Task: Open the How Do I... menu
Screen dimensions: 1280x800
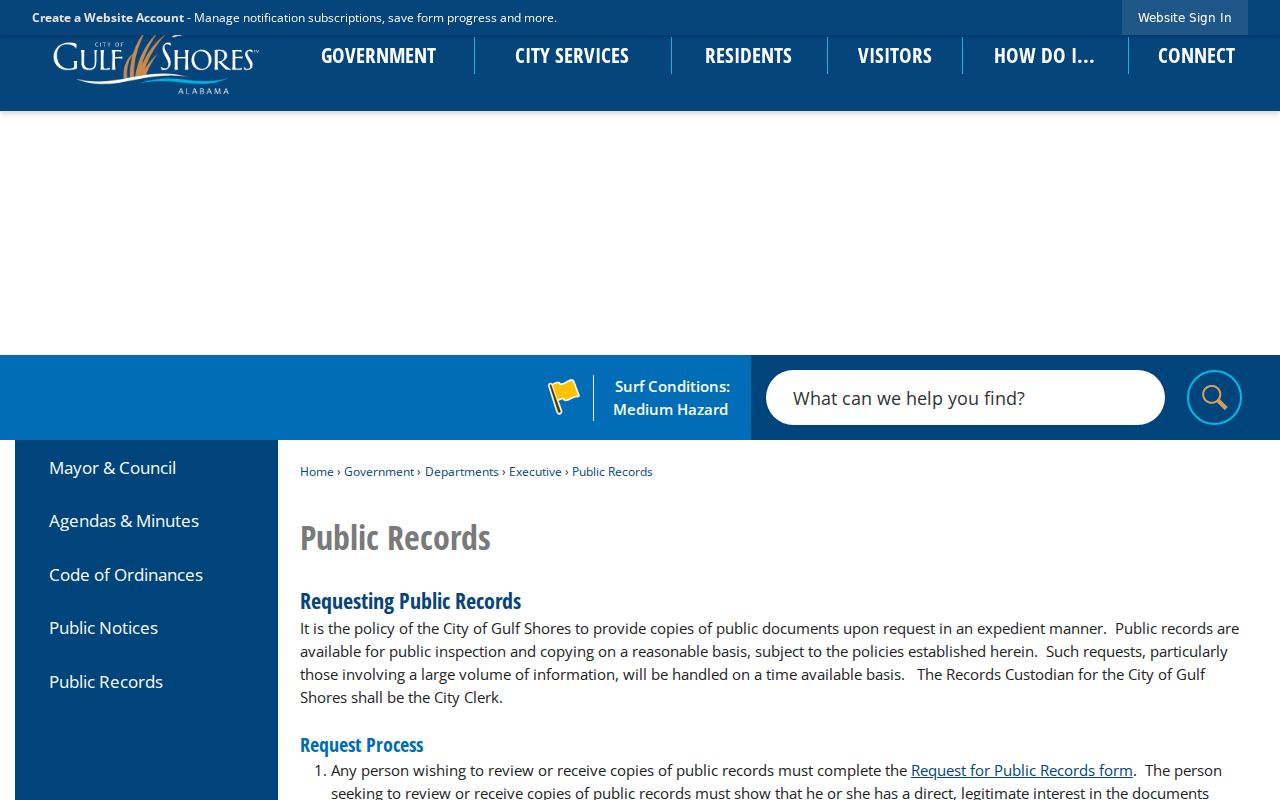Action: [1044, 55]
